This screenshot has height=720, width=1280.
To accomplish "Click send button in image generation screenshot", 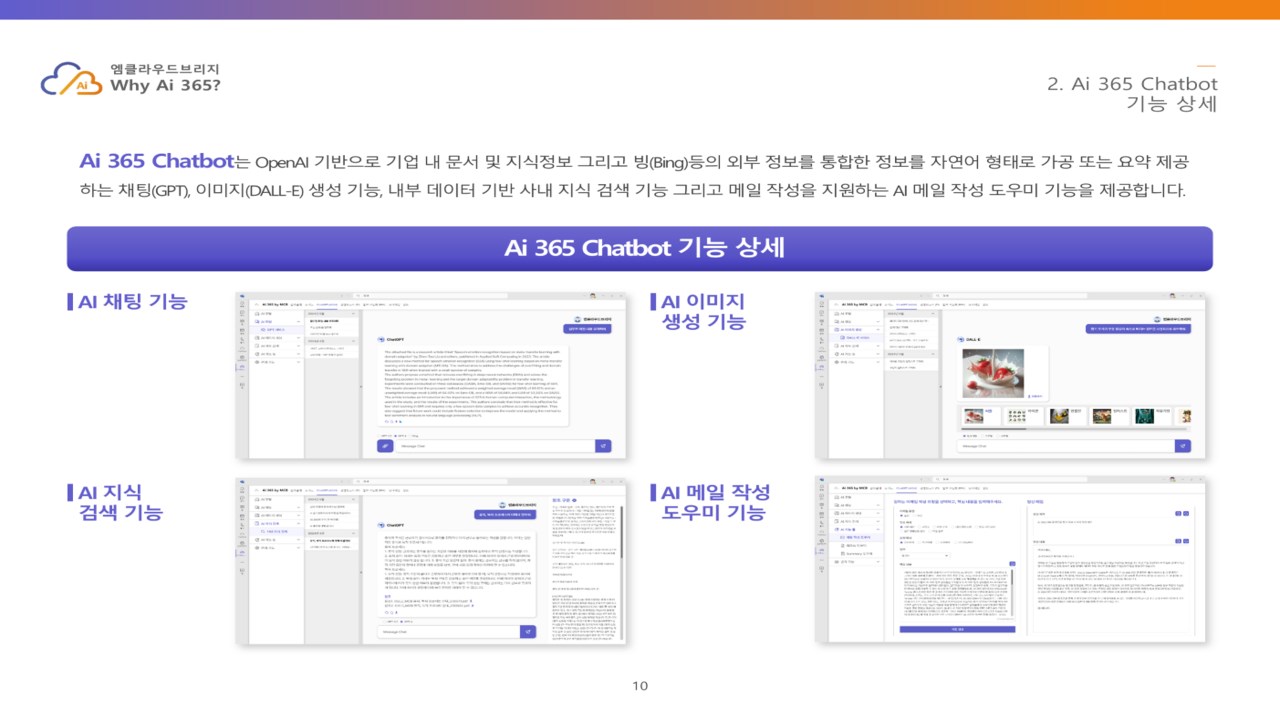I will [x=1183, y=446].
